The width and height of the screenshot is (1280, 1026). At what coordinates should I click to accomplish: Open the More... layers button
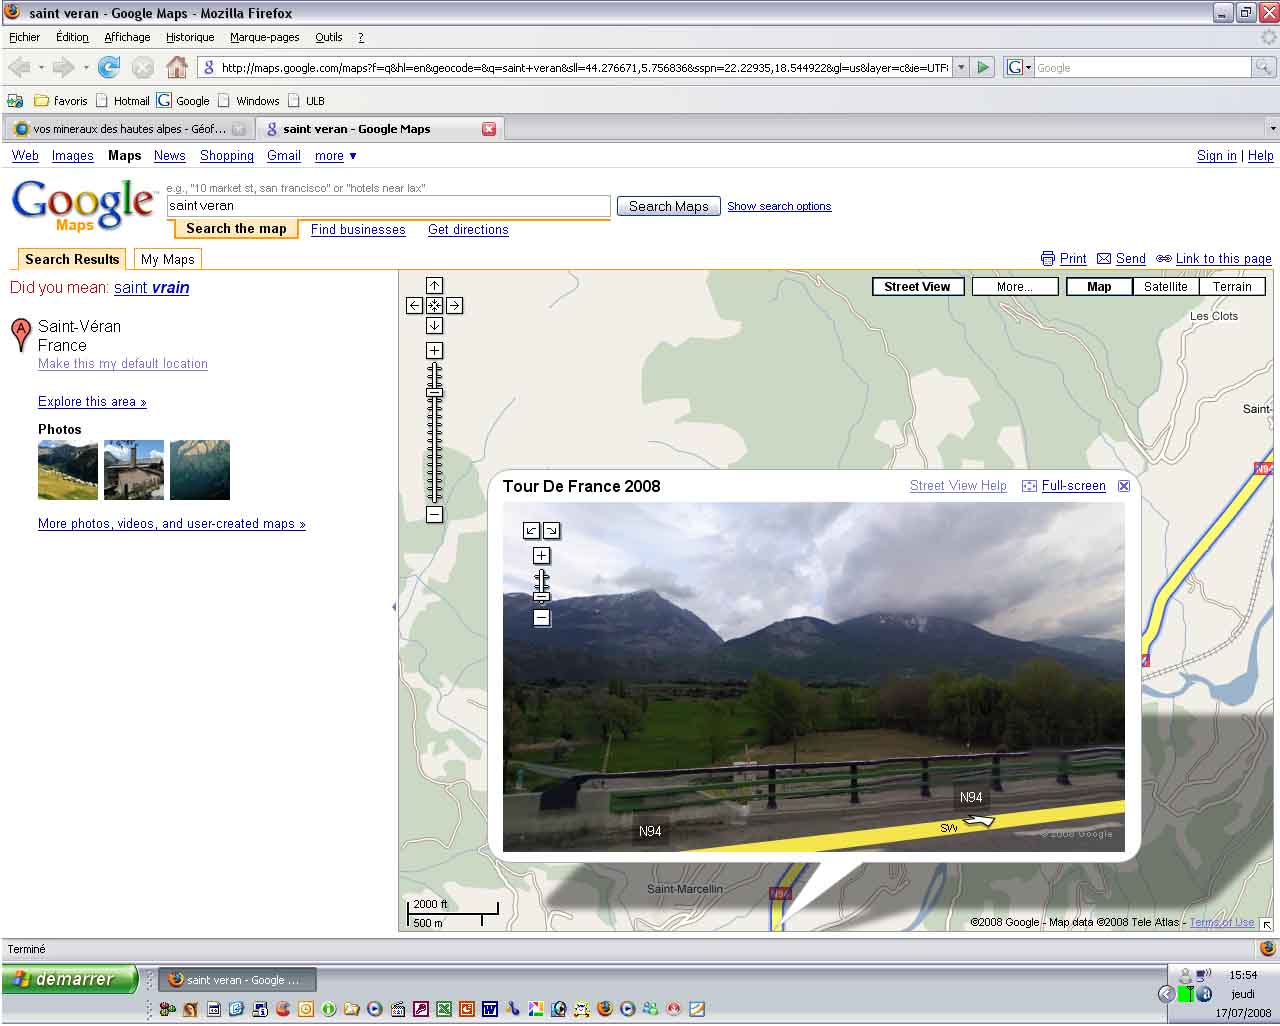click(1014, 287)
